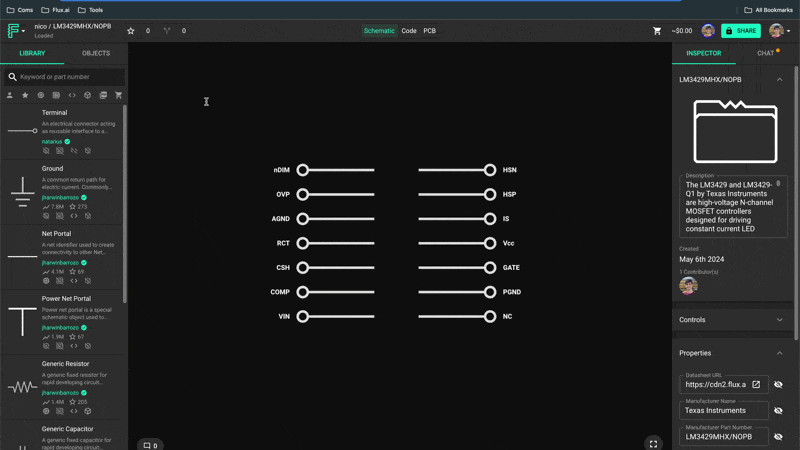Select the Terminal library part
Image resolution: width=800 pixels, height=450 pixels.
(x=62, y=131)
